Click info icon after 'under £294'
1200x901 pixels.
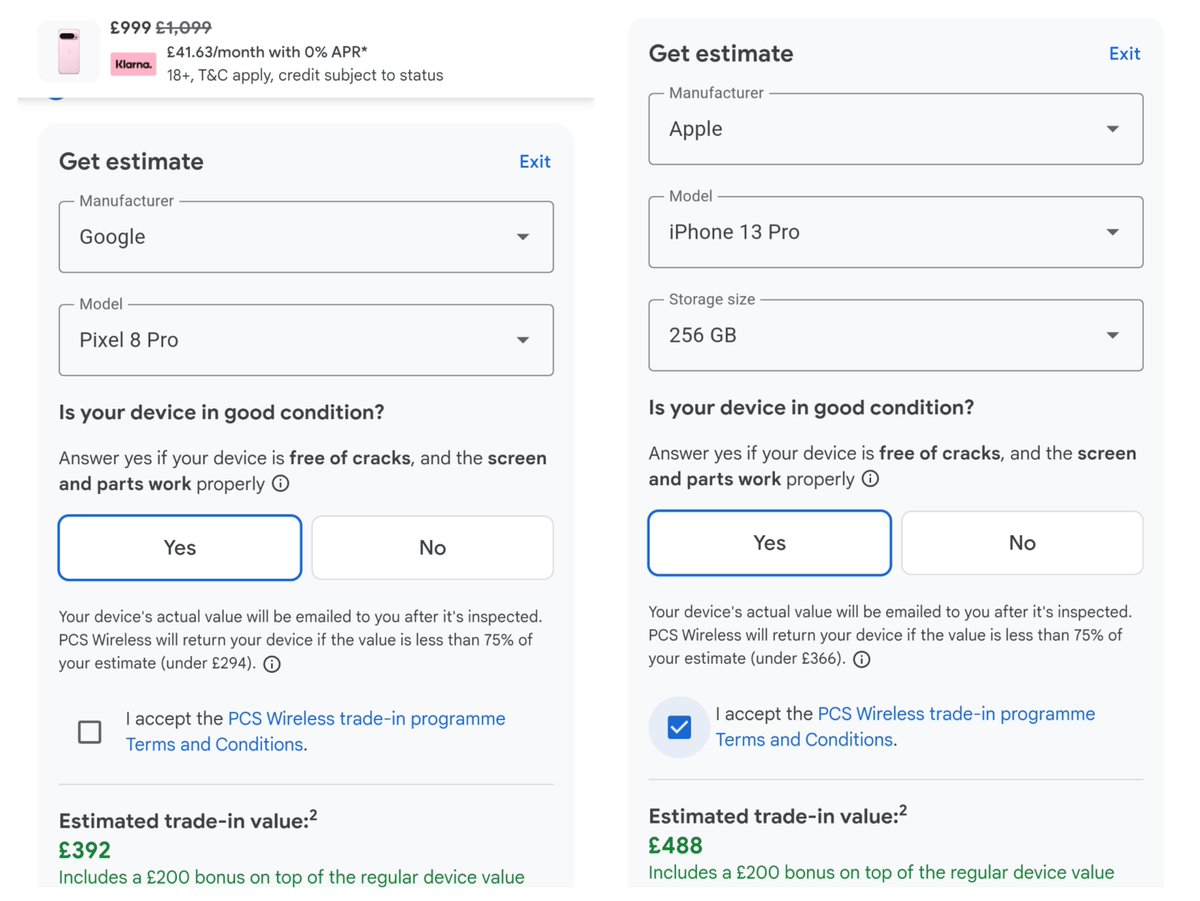272,664
